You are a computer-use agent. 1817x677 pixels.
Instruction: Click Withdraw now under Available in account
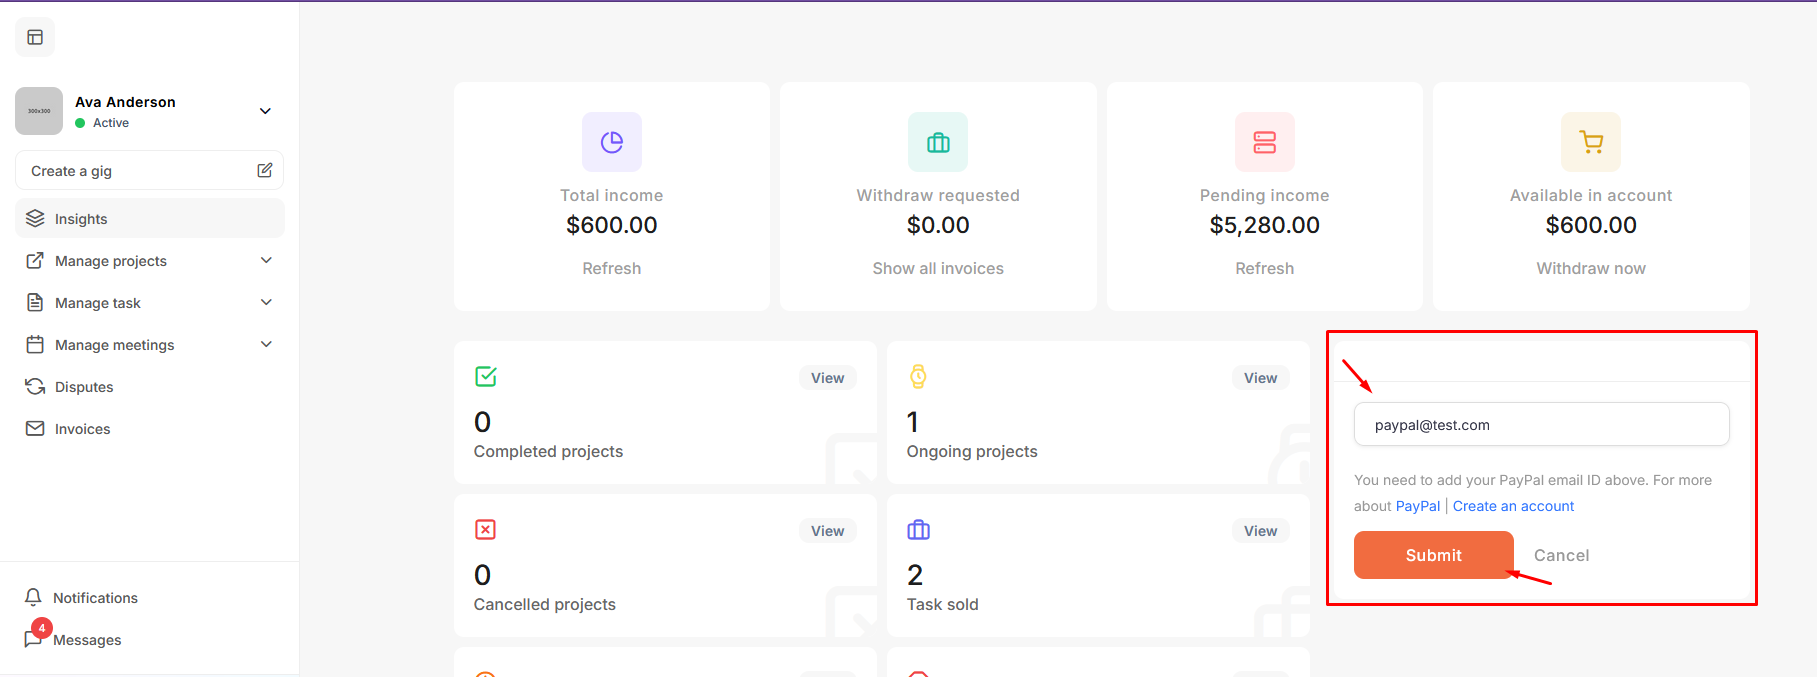(x=1591, y=268)
